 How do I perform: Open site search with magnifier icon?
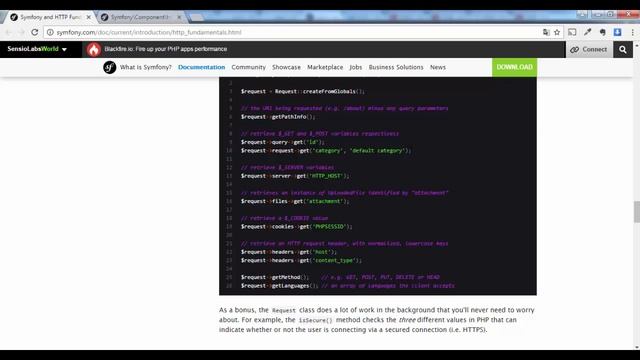coord(622,49)
